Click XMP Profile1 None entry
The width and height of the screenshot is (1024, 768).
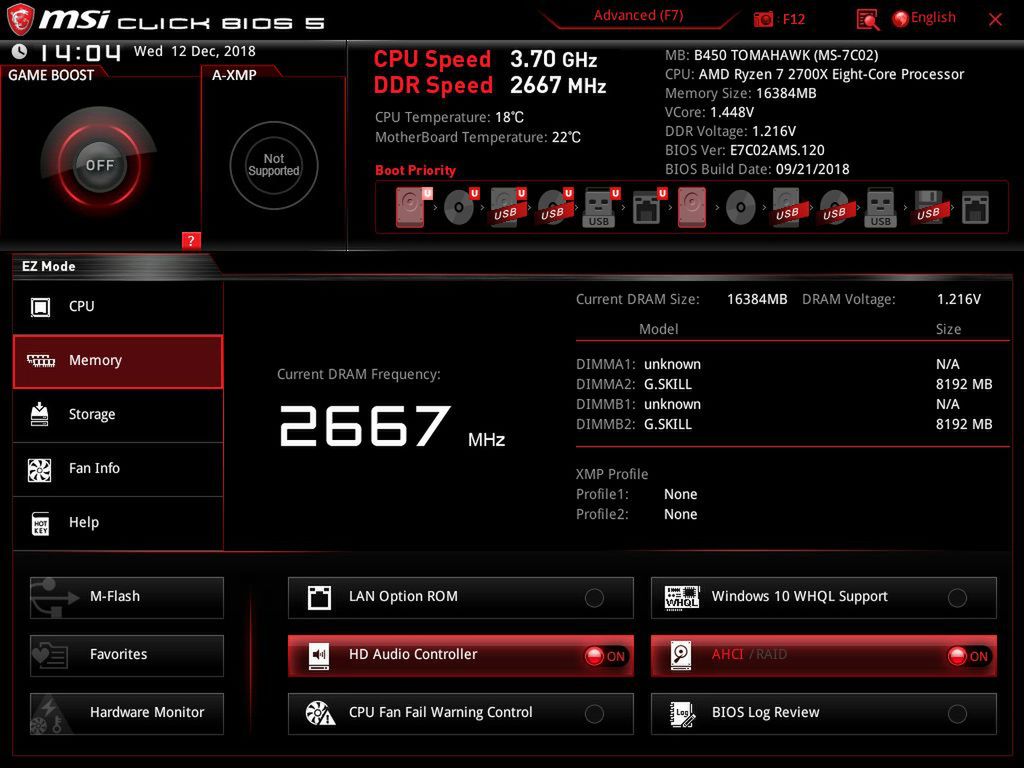637,494
